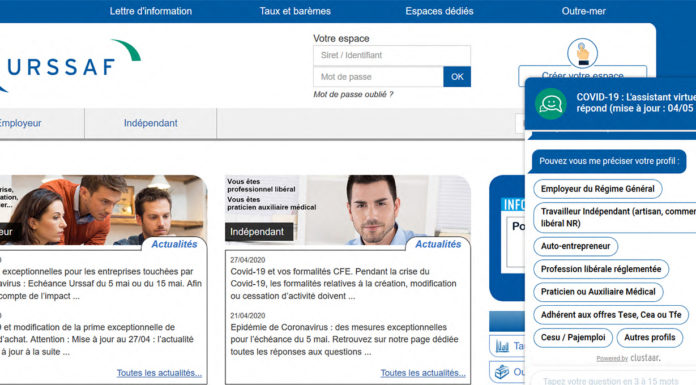This screenshot has height=385, width=696.
Task: Choose Cesu / Pajemploi profile
Action: (573, 337)
